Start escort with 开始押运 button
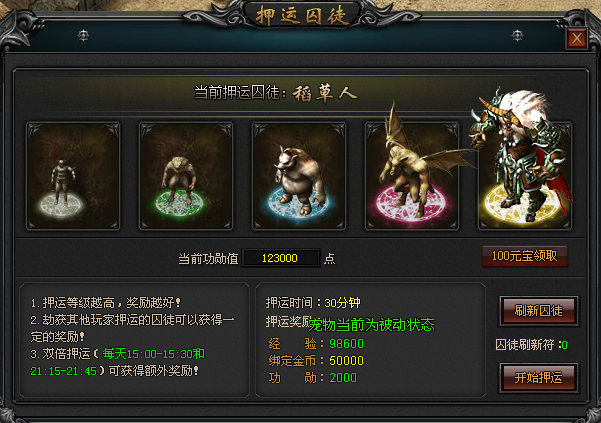 pyautogui.click(x=539, y=378)
